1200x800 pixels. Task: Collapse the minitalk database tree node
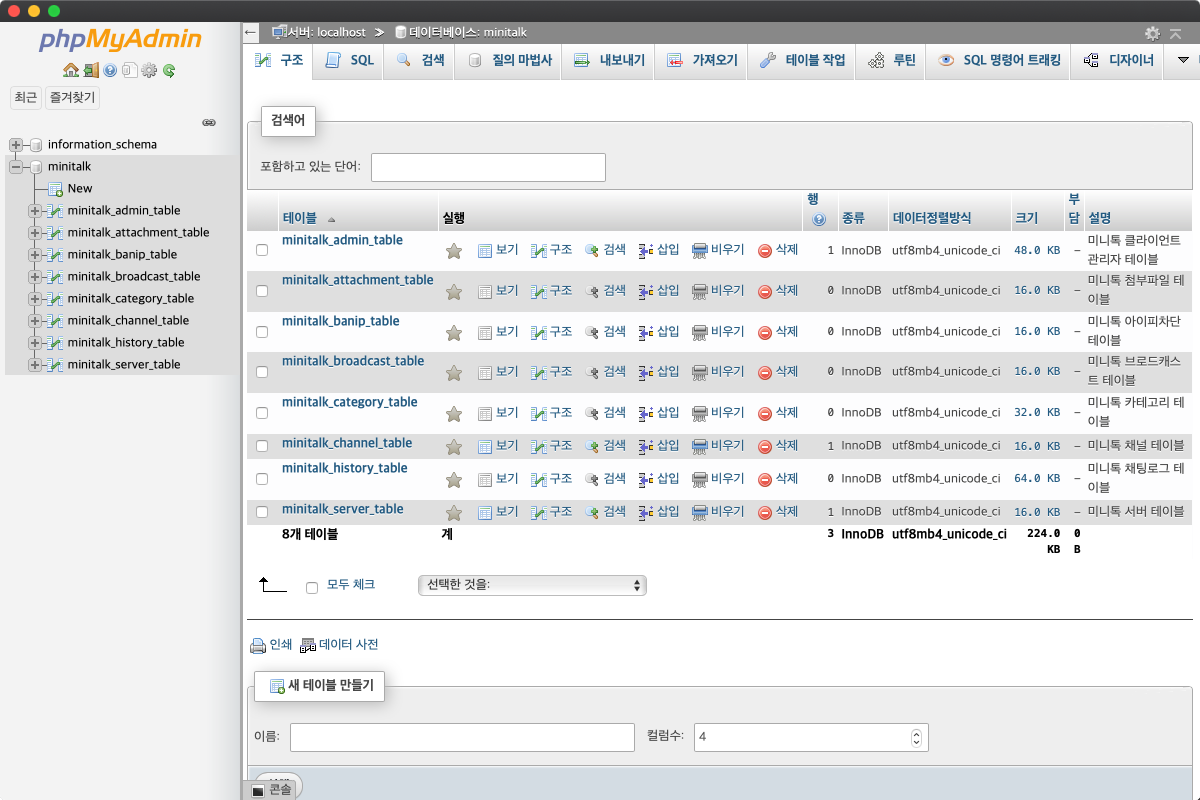point(16,167)
